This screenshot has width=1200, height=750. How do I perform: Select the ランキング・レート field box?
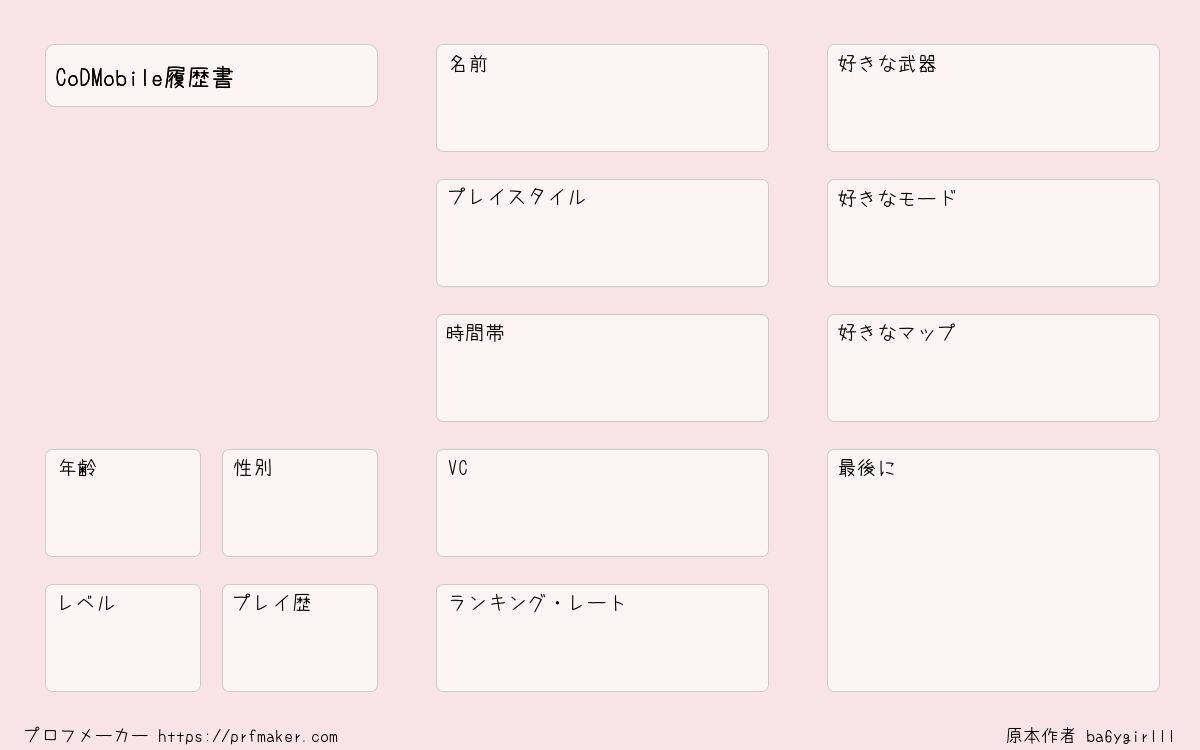pos(602,638)
